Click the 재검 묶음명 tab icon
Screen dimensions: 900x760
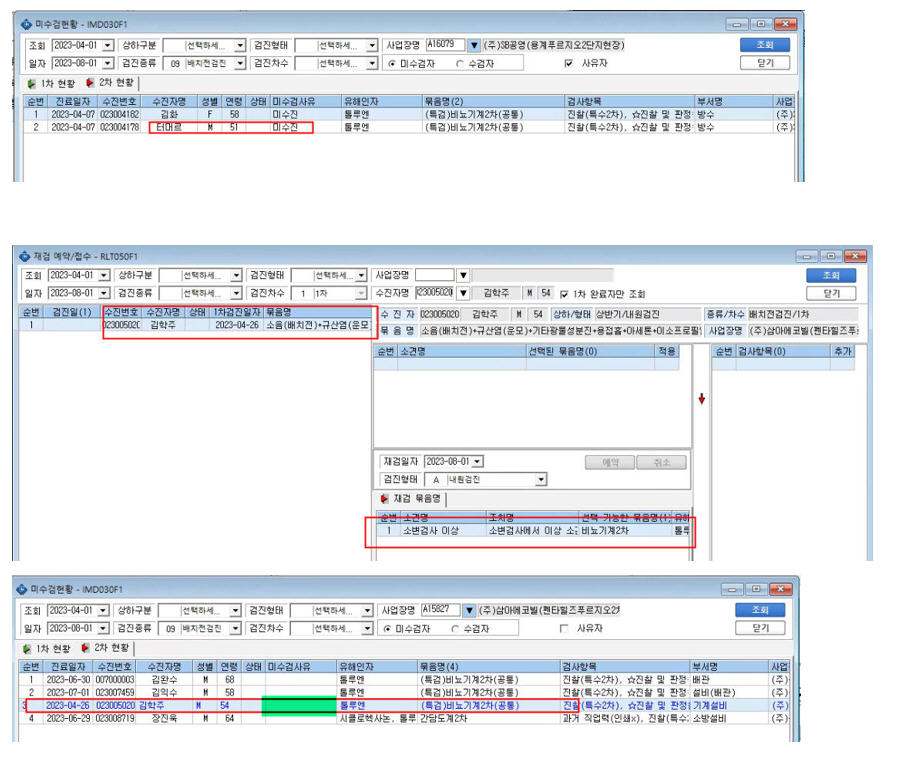point(384,498)
